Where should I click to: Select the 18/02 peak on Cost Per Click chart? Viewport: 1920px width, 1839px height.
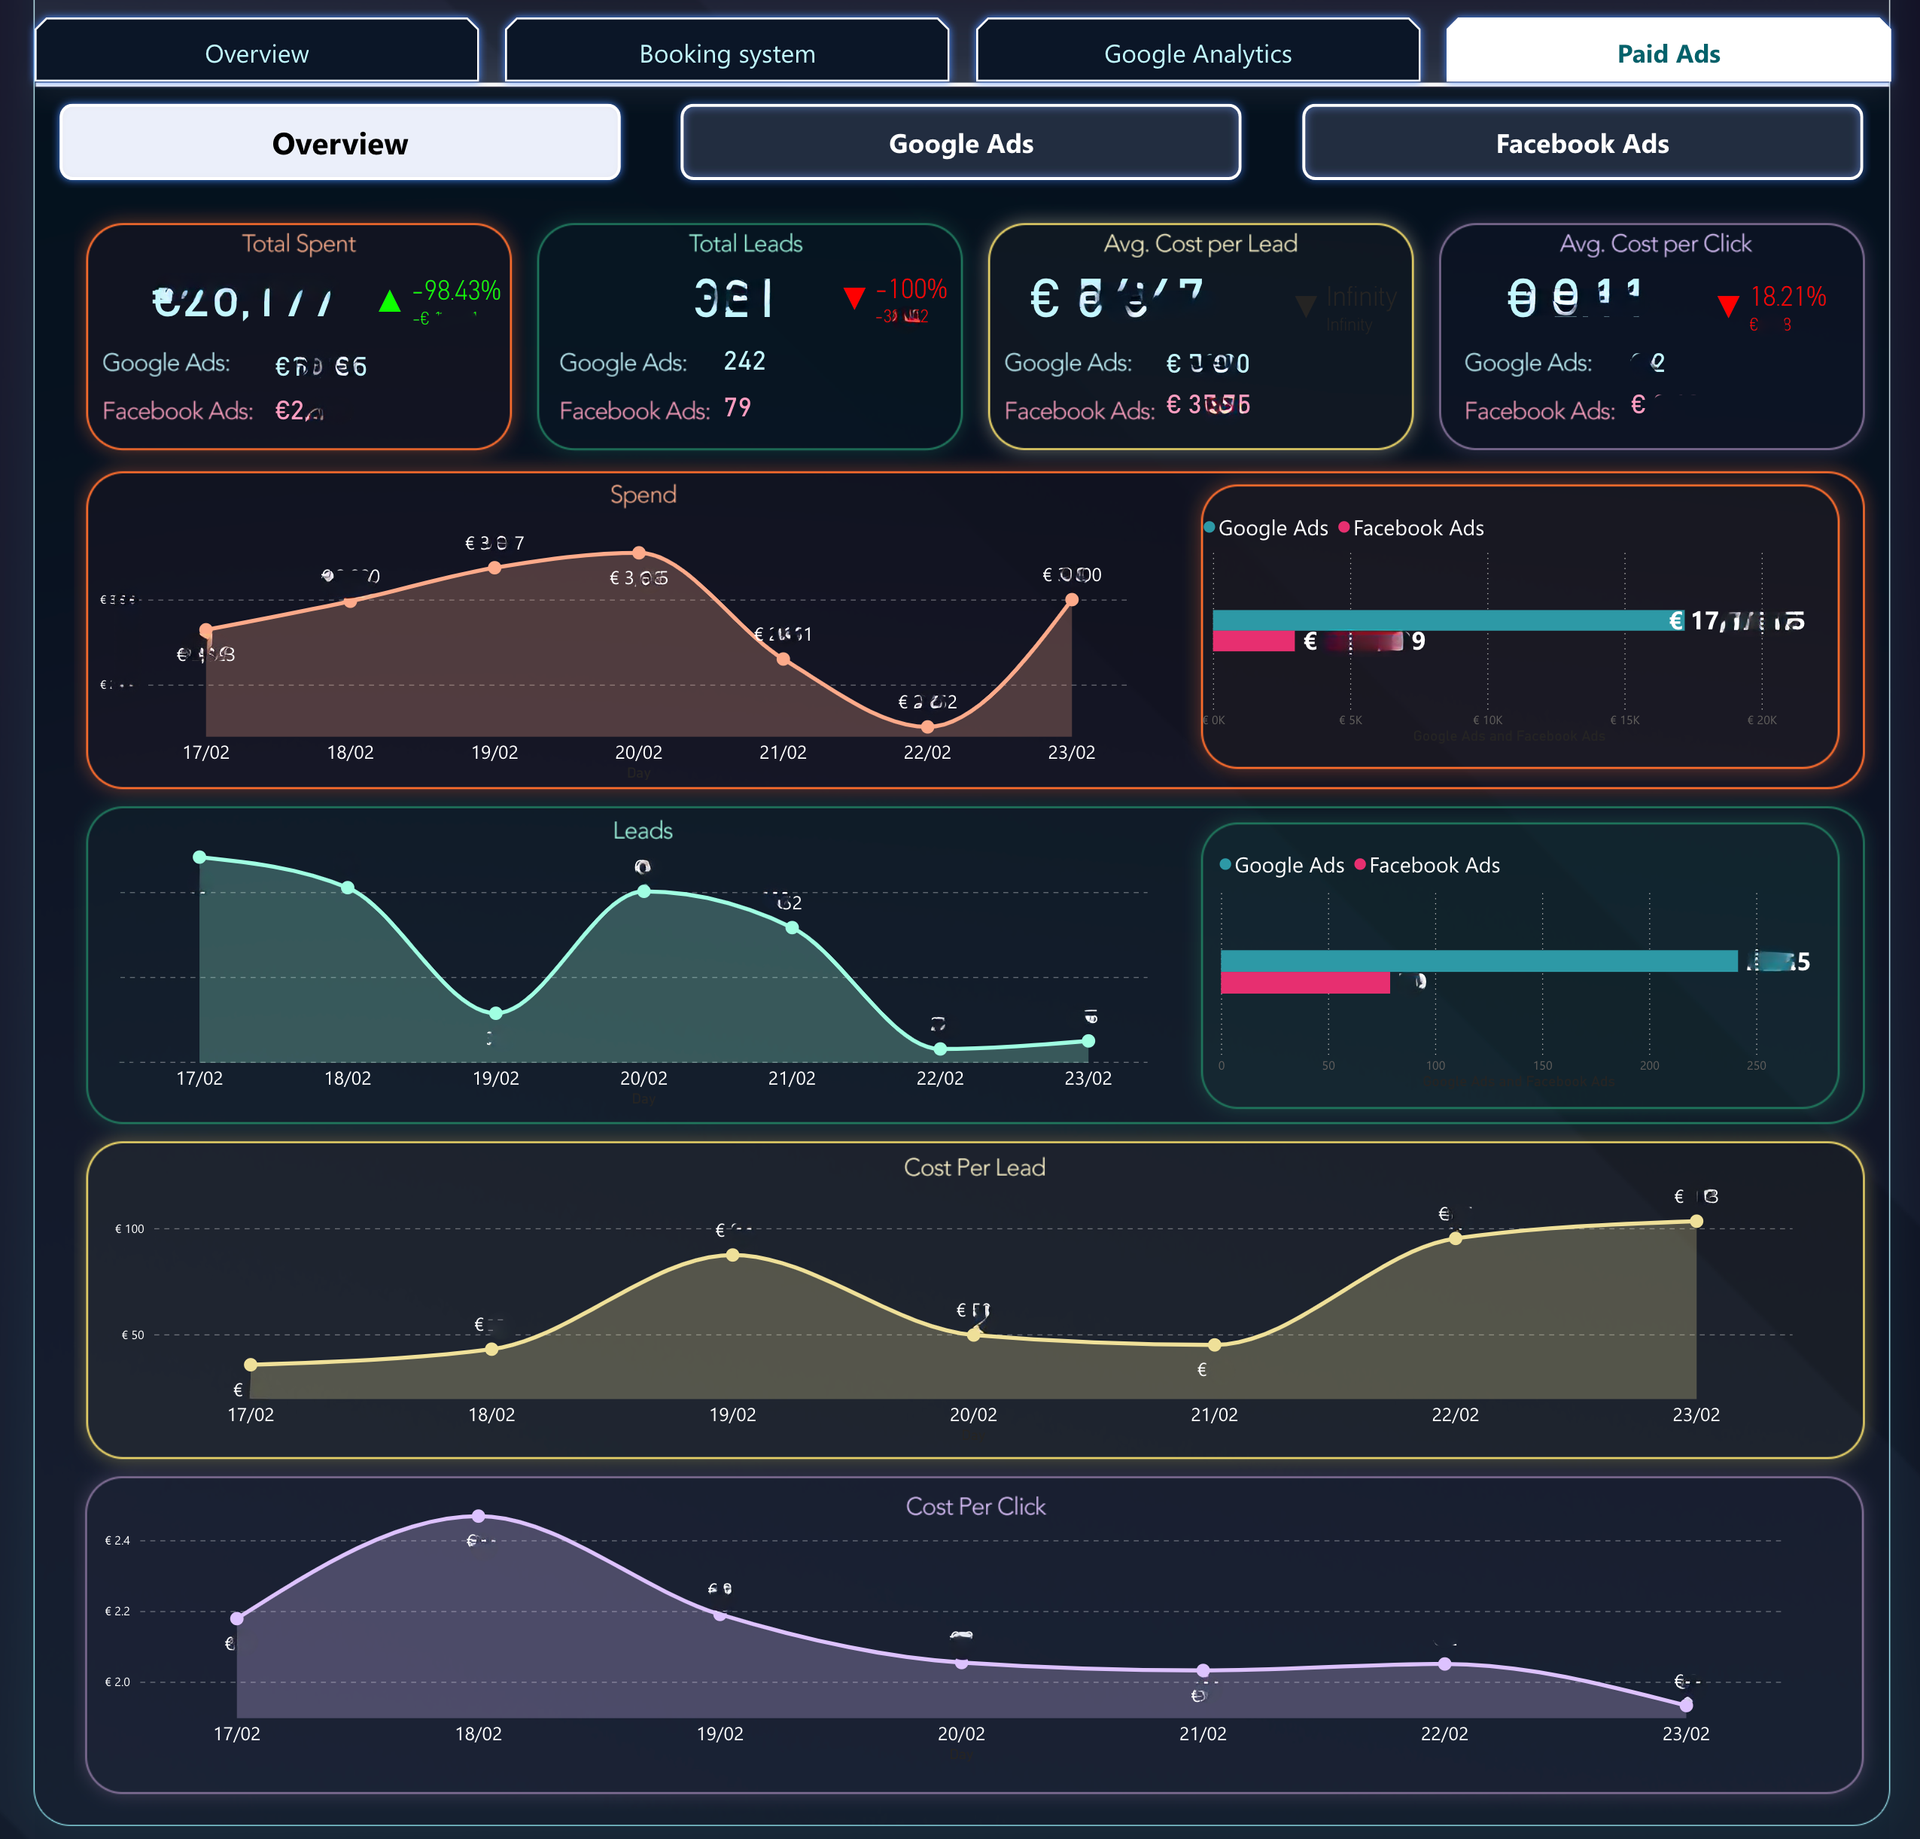coord(479,1516)
